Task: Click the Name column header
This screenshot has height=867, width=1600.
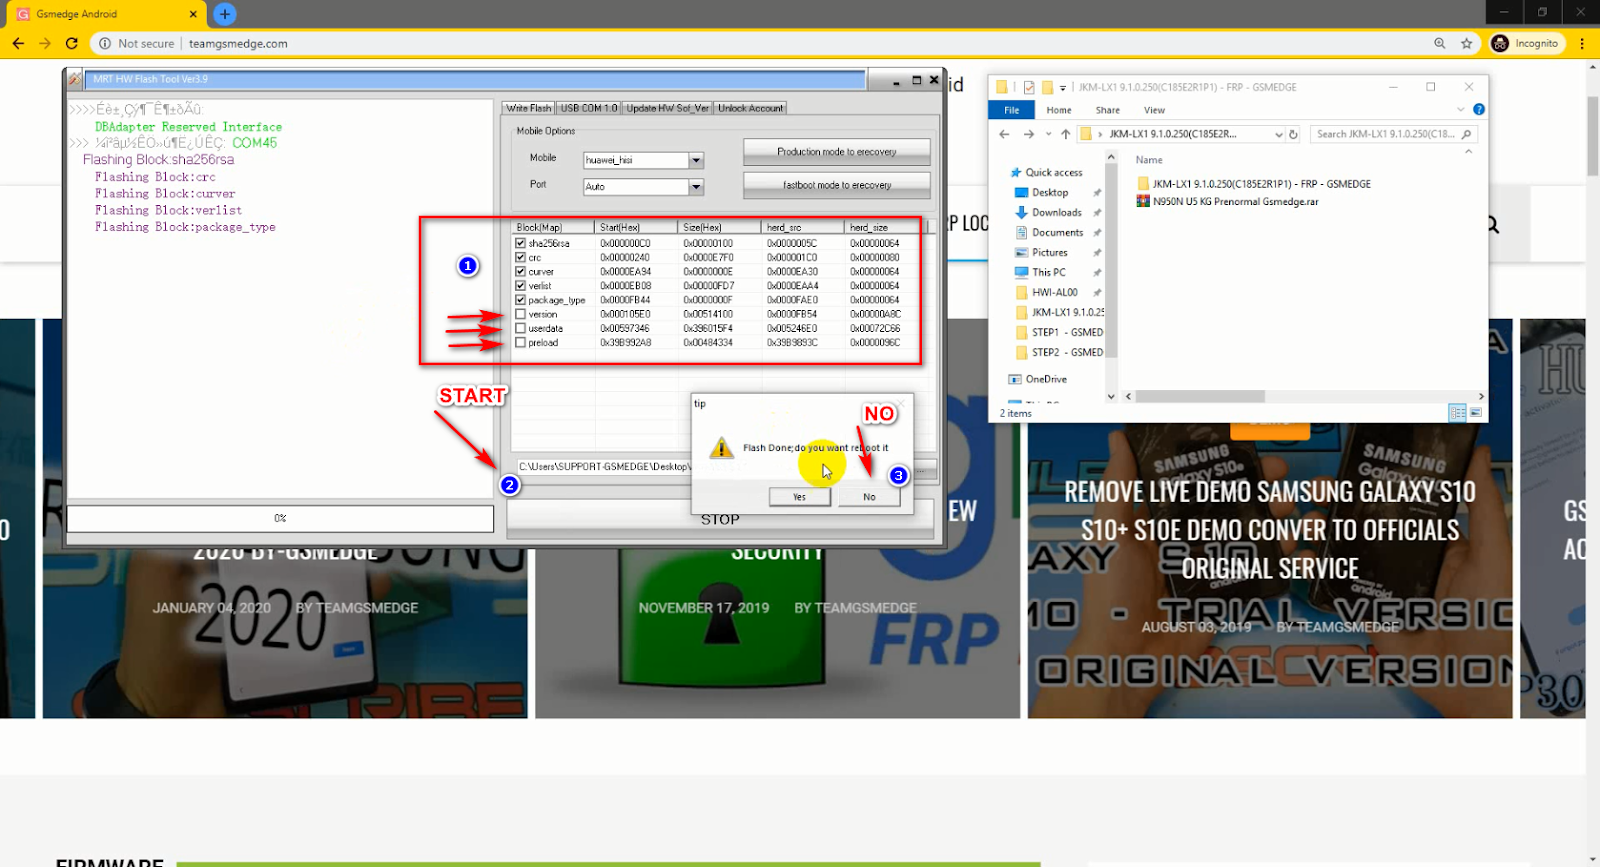Action: click(x=1149, y=160)
